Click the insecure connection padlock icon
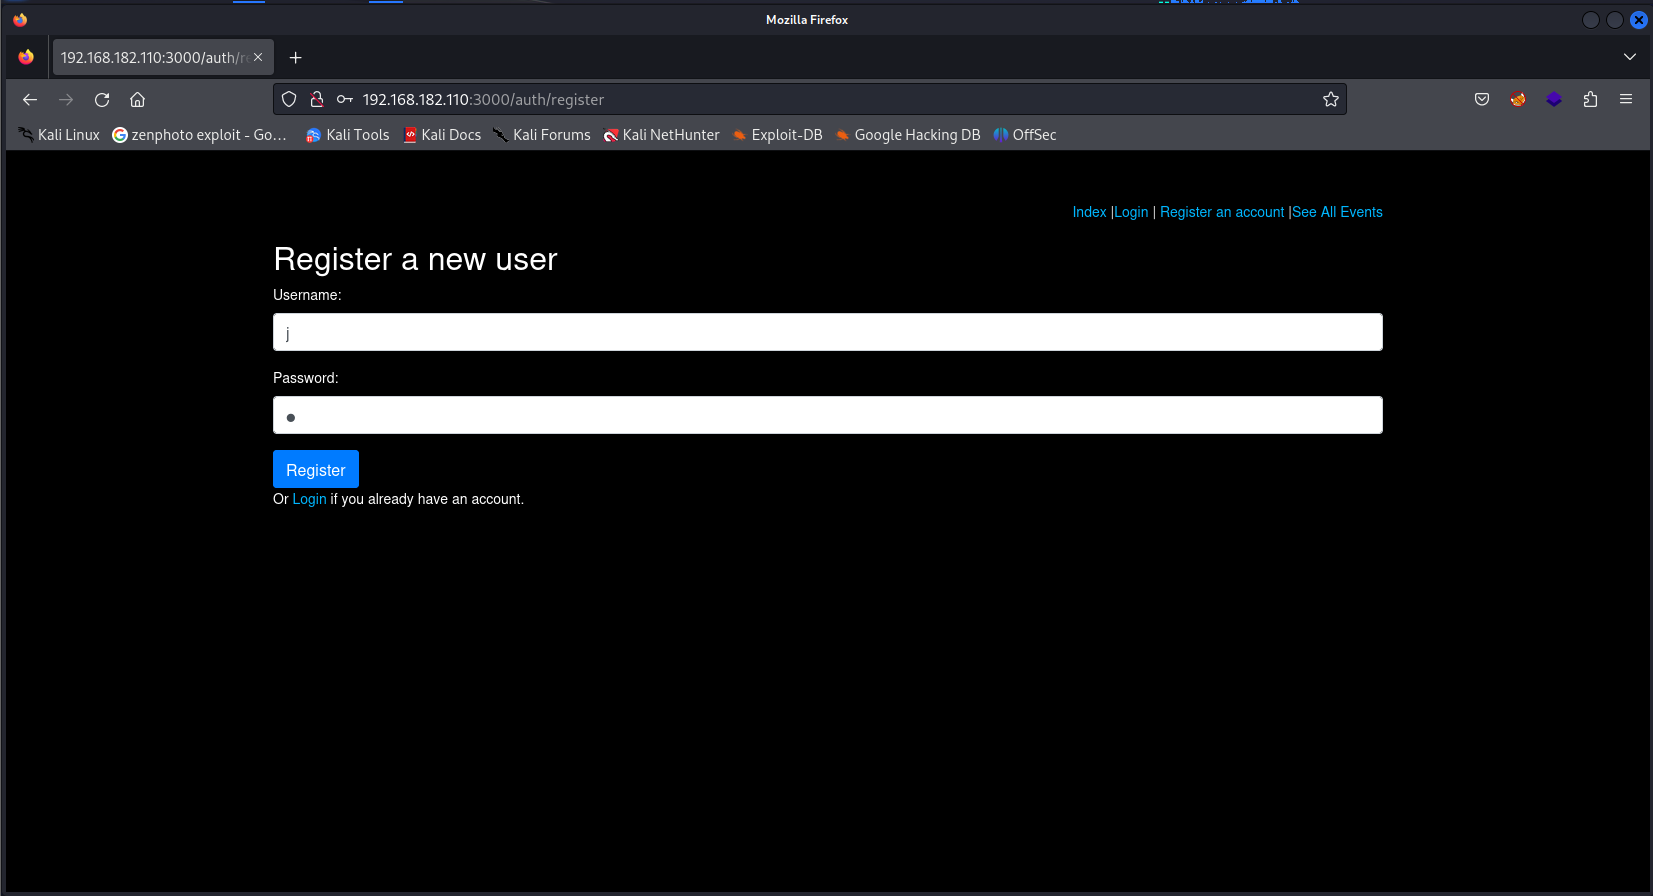 [x=317, y=99]
